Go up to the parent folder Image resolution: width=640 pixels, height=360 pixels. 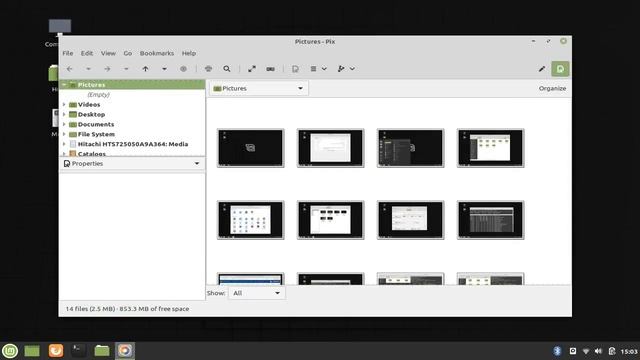[145, 69]
